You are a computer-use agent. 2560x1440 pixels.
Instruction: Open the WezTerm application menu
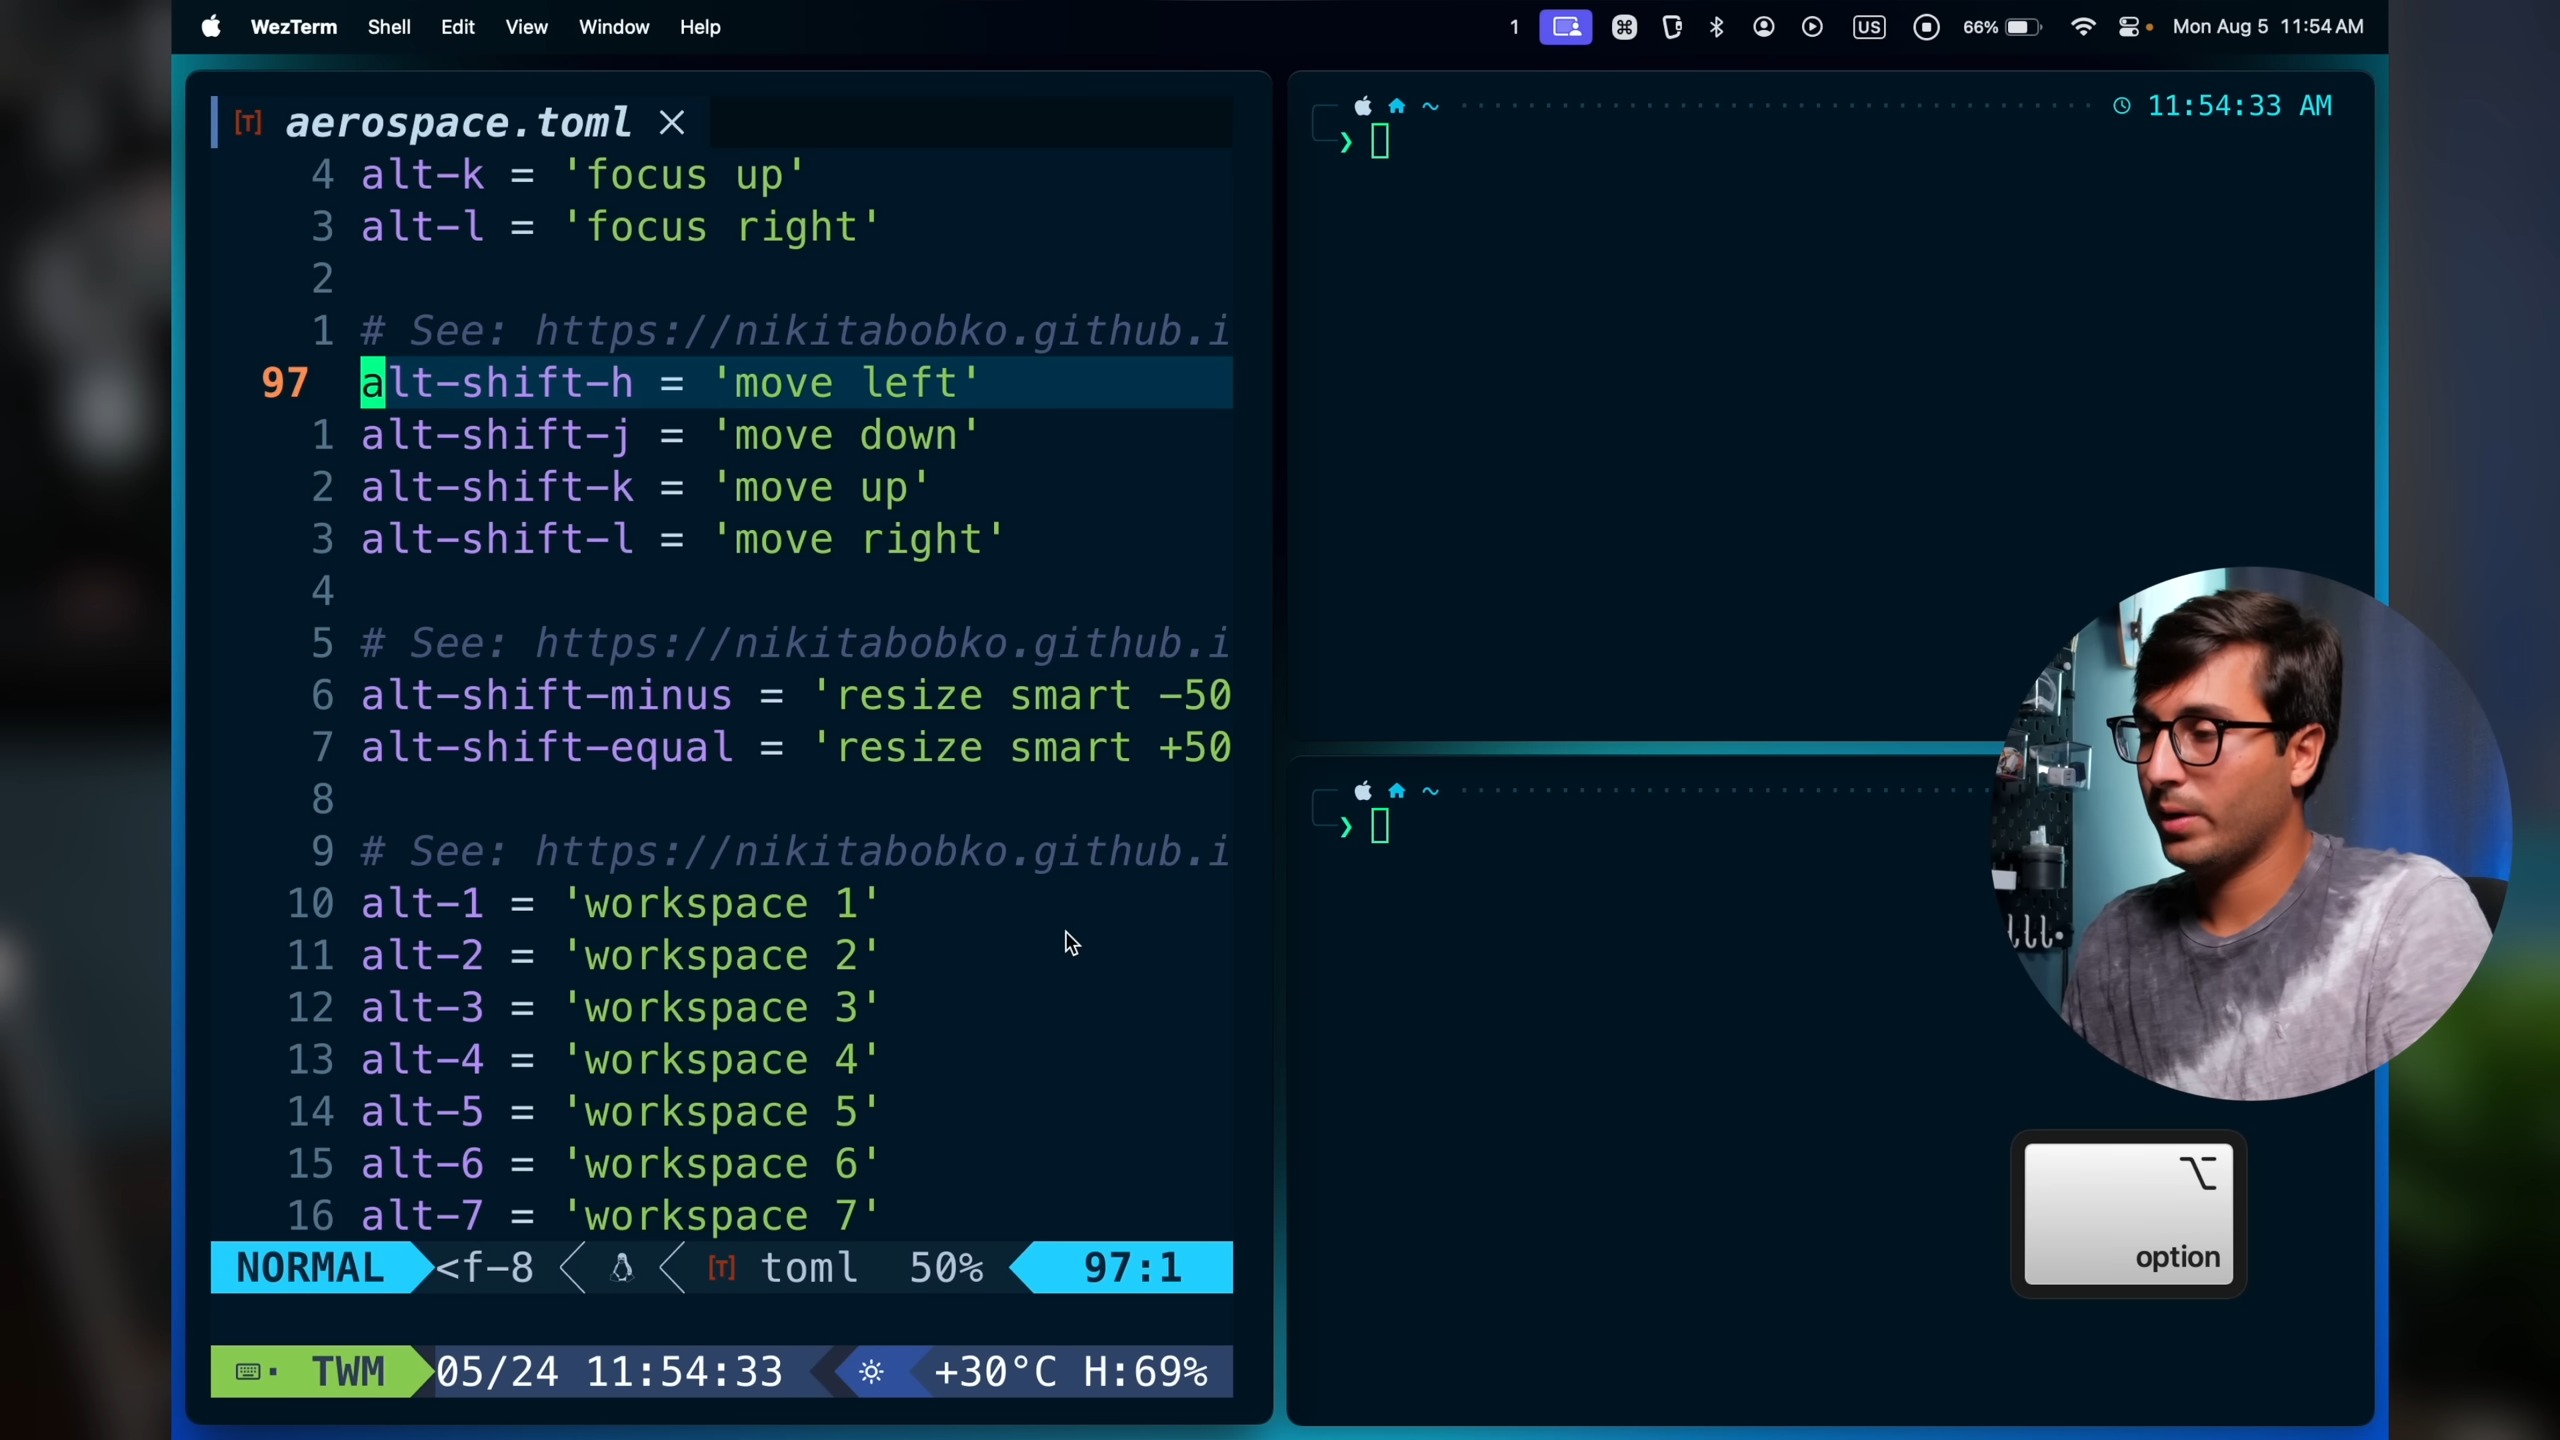(x=293, y=27)
